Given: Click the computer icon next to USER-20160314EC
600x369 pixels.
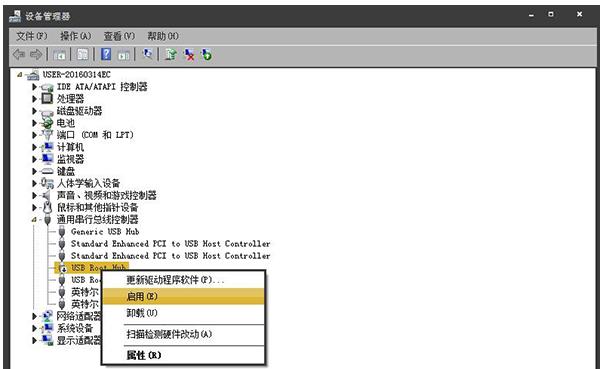Looking at the screenshot, I should pos(33,75).
